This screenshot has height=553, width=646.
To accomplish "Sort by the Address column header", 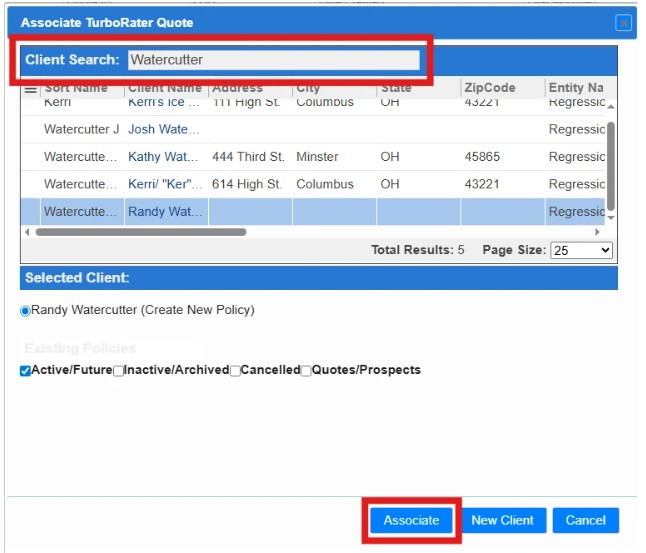I will click(237, 88).
